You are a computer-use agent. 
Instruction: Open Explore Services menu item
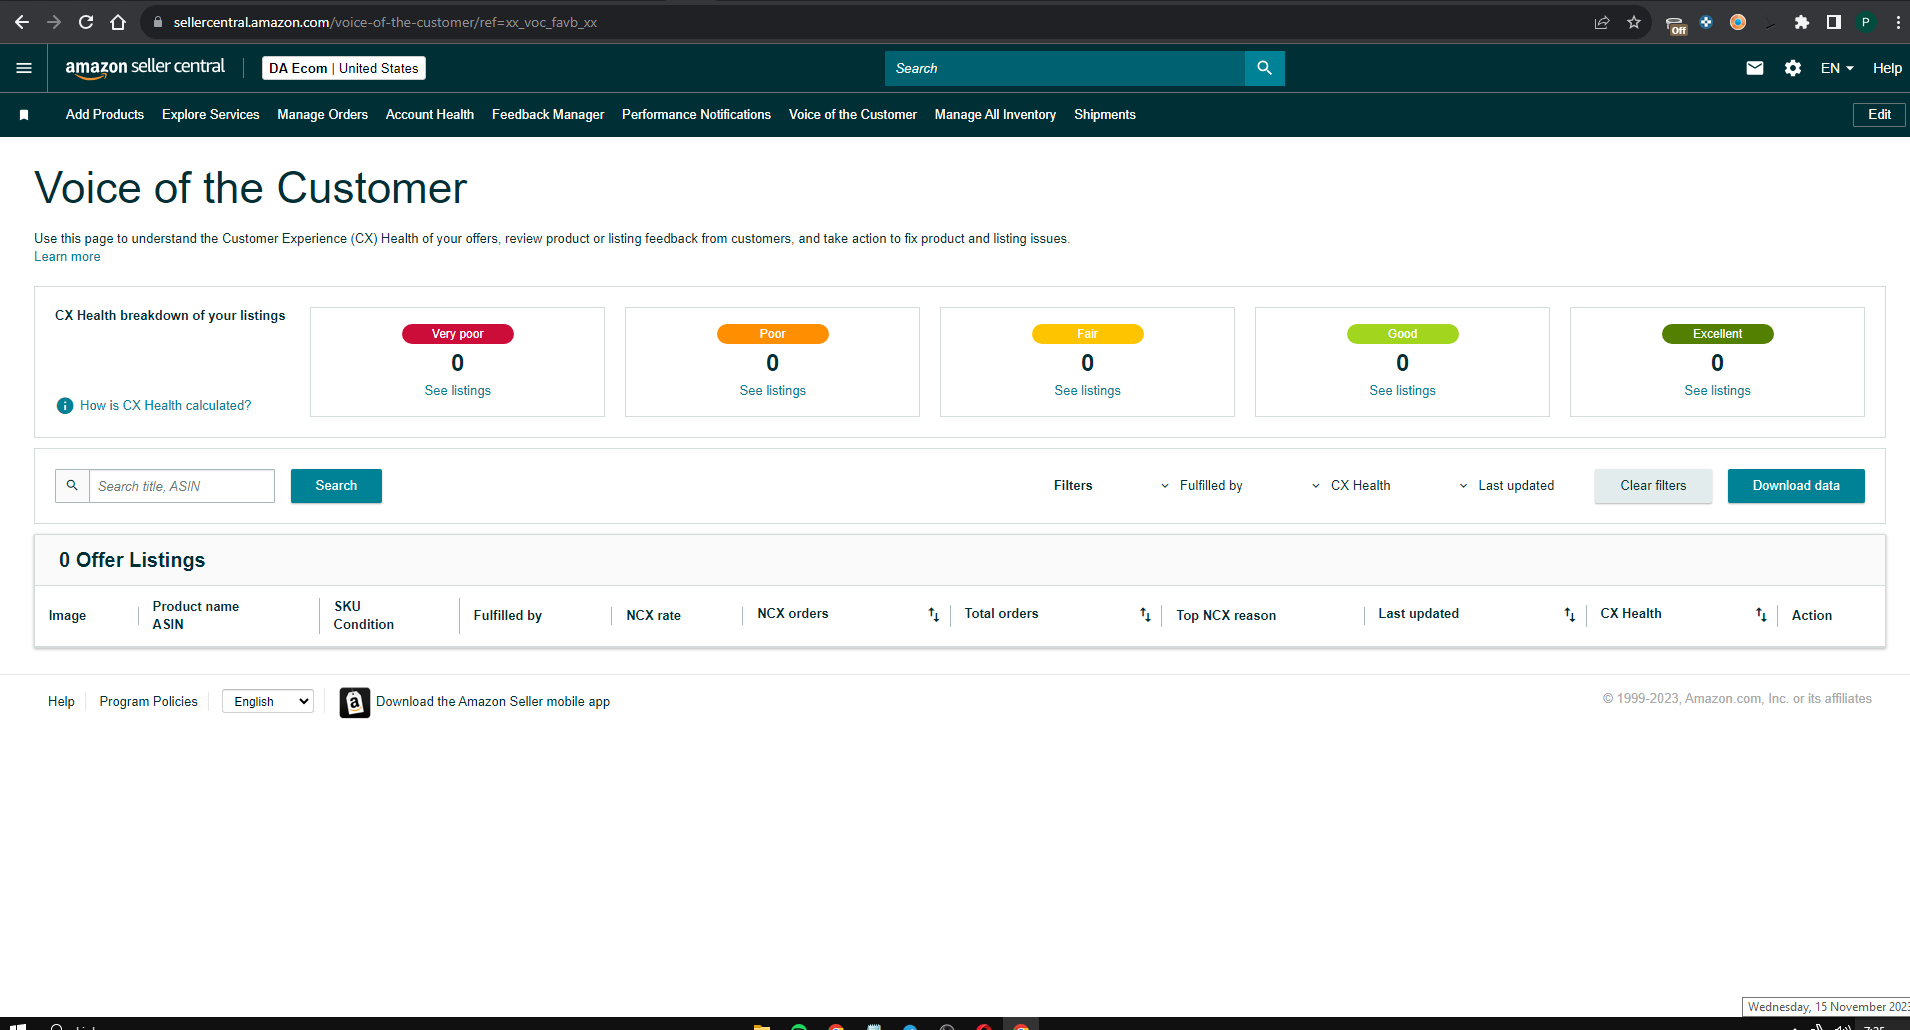coord(211,114)
